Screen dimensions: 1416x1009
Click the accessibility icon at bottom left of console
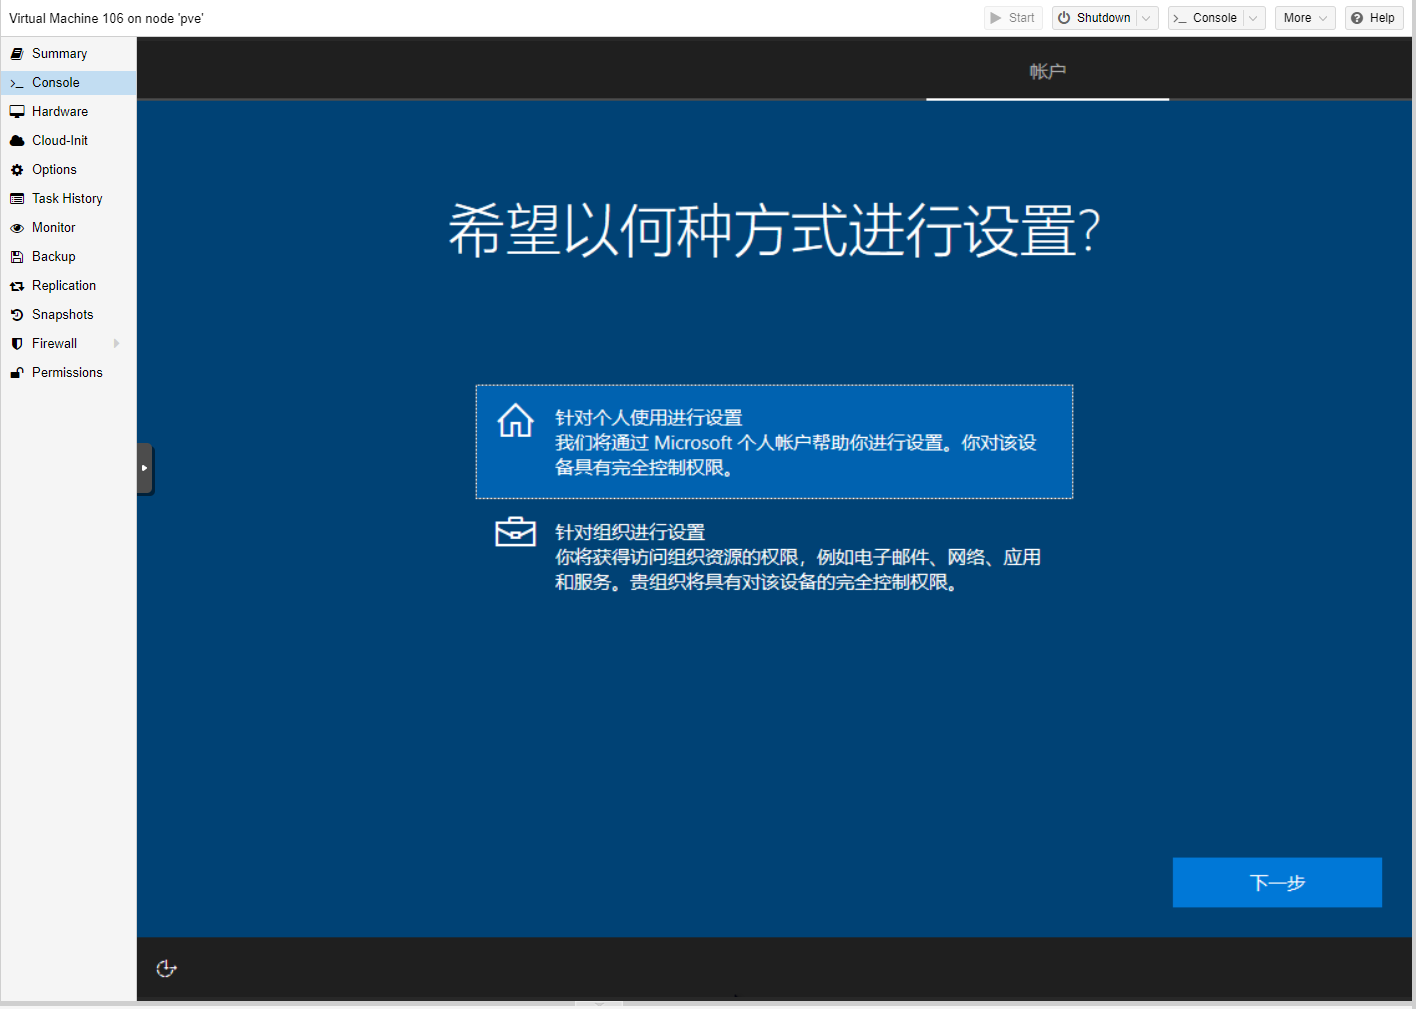167,968
